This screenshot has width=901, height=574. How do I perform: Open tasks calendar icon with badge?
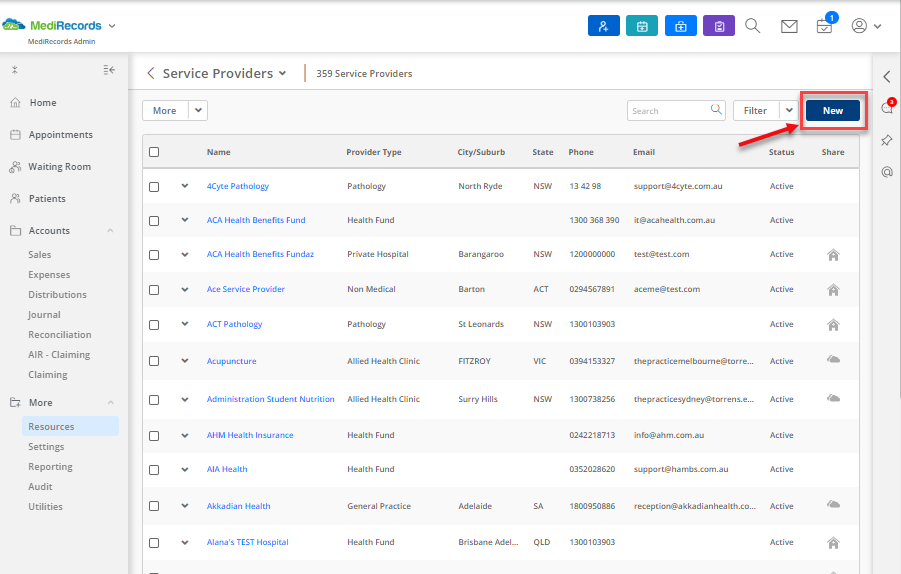[825, 25]
